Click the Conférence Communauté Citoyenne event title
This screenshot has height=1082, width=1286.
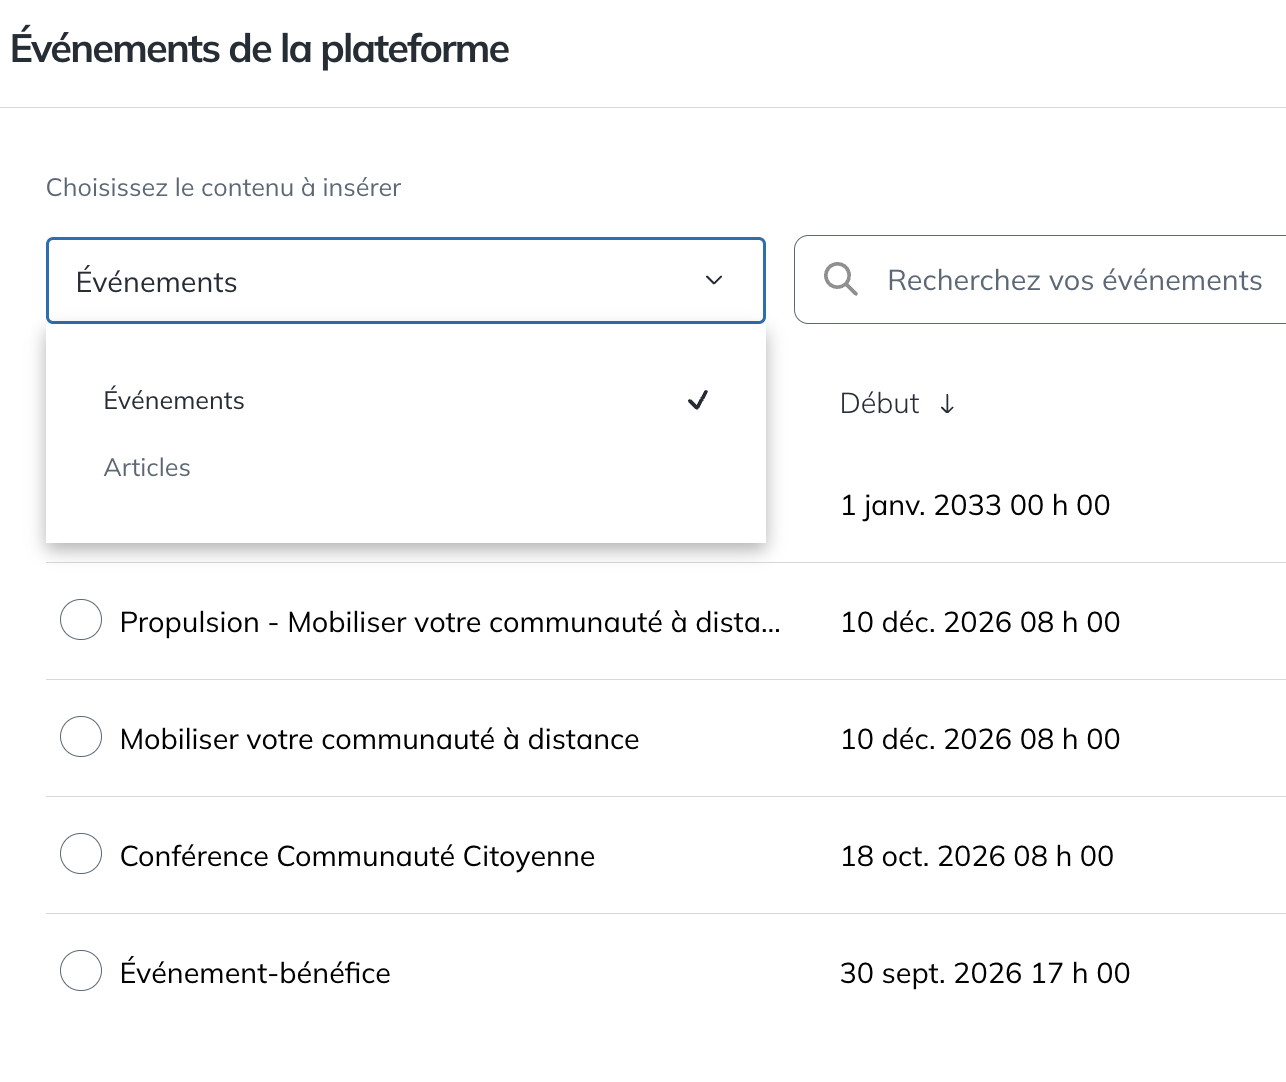click(357, 856)
